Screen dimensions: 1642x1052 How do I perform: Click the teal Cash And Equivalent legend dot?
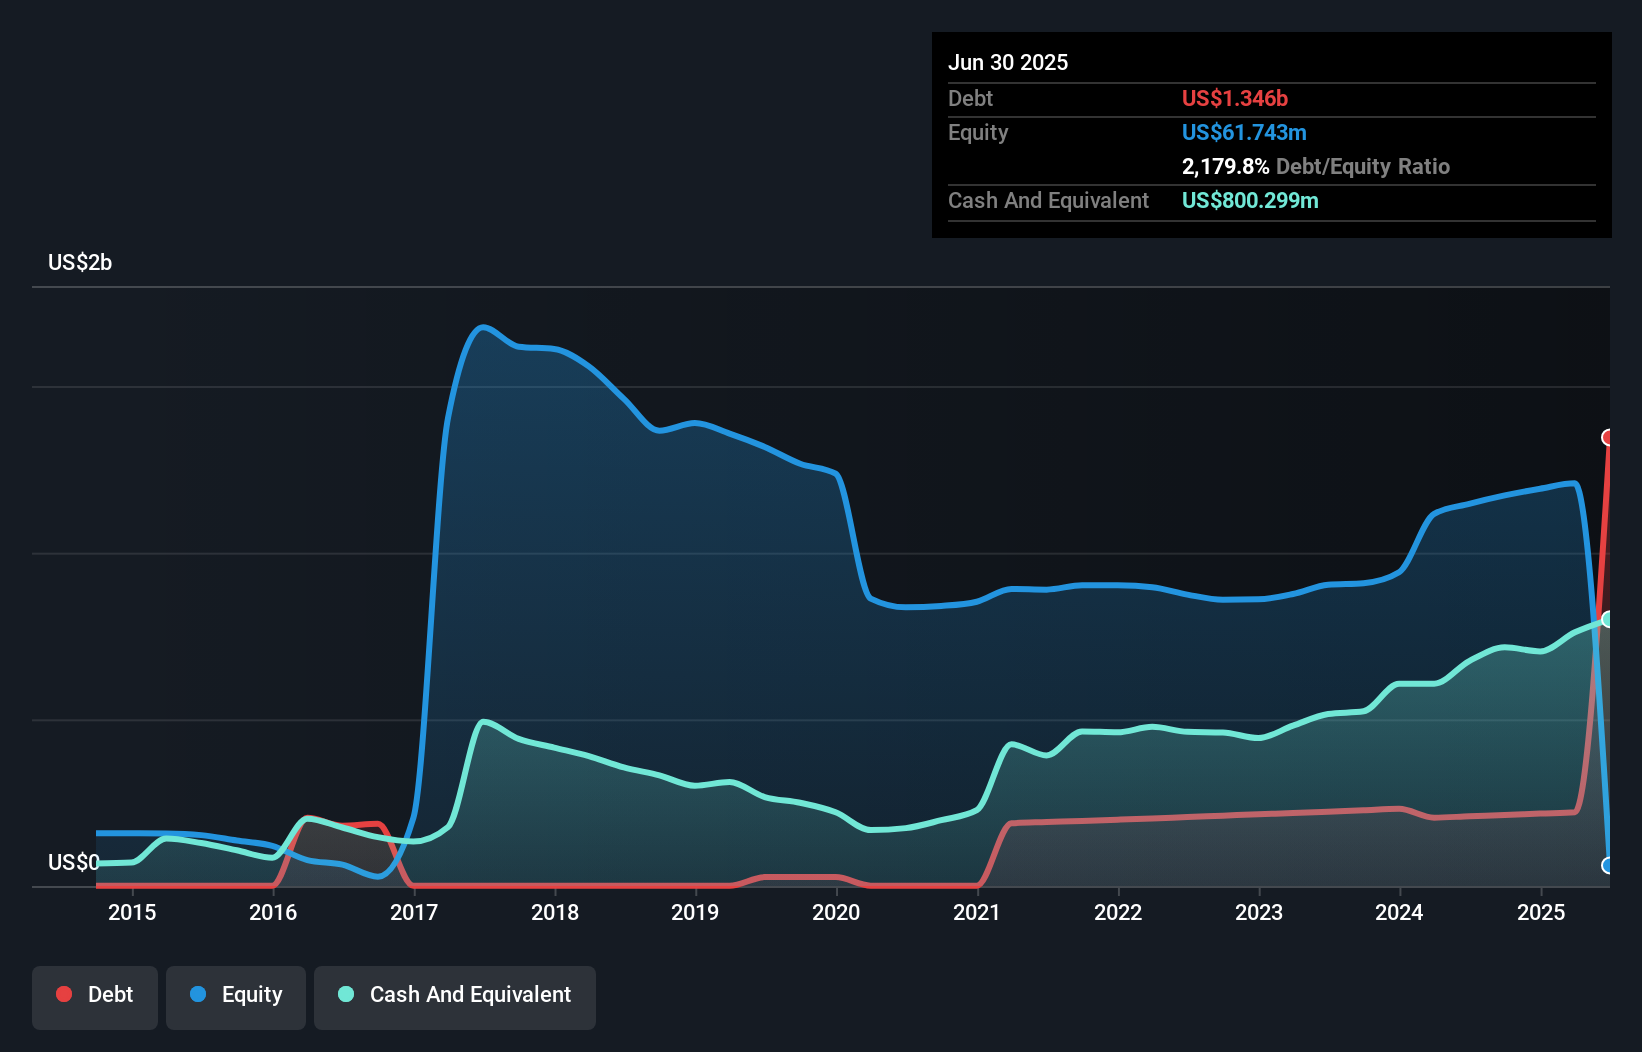pyautogui.click(x=345, y=994)
